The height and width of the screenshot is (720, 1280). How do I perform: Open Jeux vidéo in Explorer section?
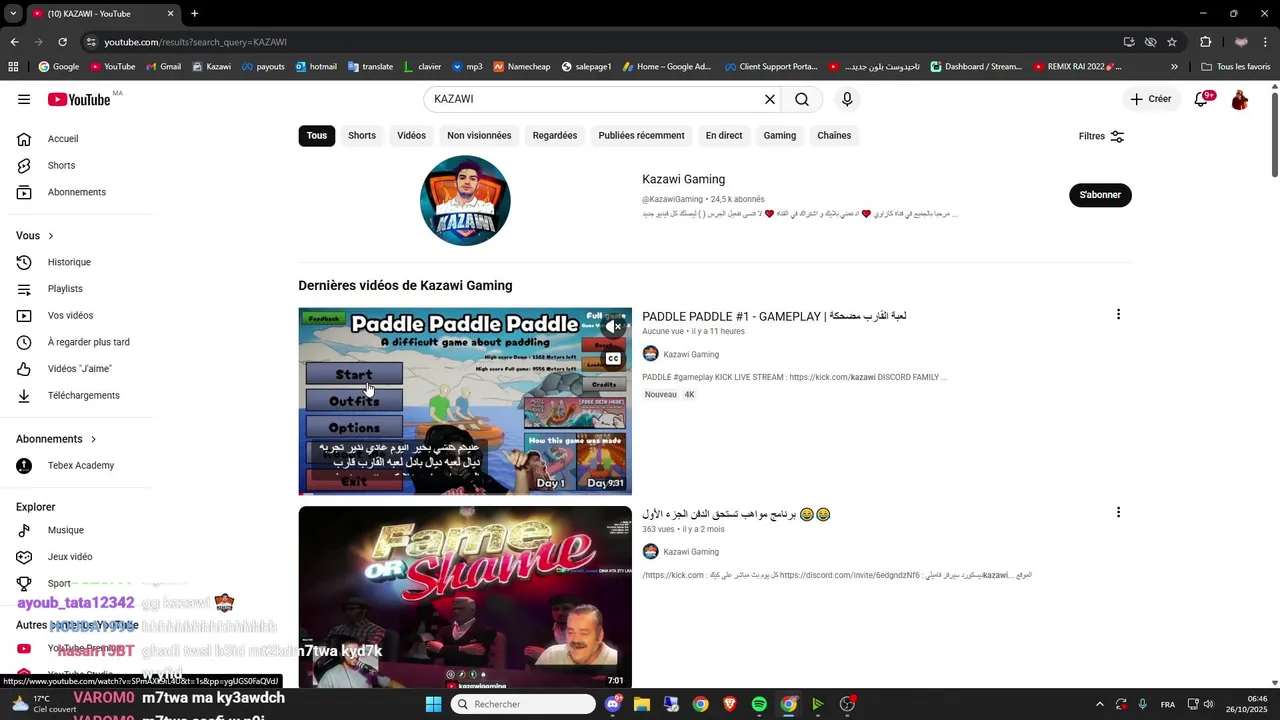pos(70,557)
